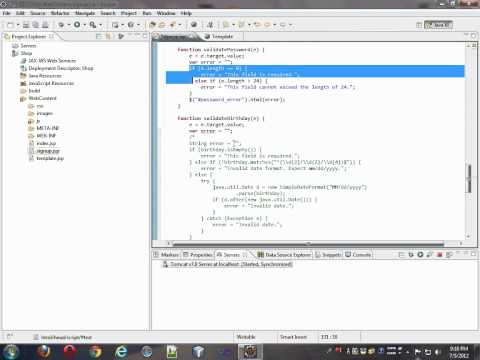Viewport: 480px width, 360px height.
Task: Click the Open Perspective icon
Action: tap(419, 25)
